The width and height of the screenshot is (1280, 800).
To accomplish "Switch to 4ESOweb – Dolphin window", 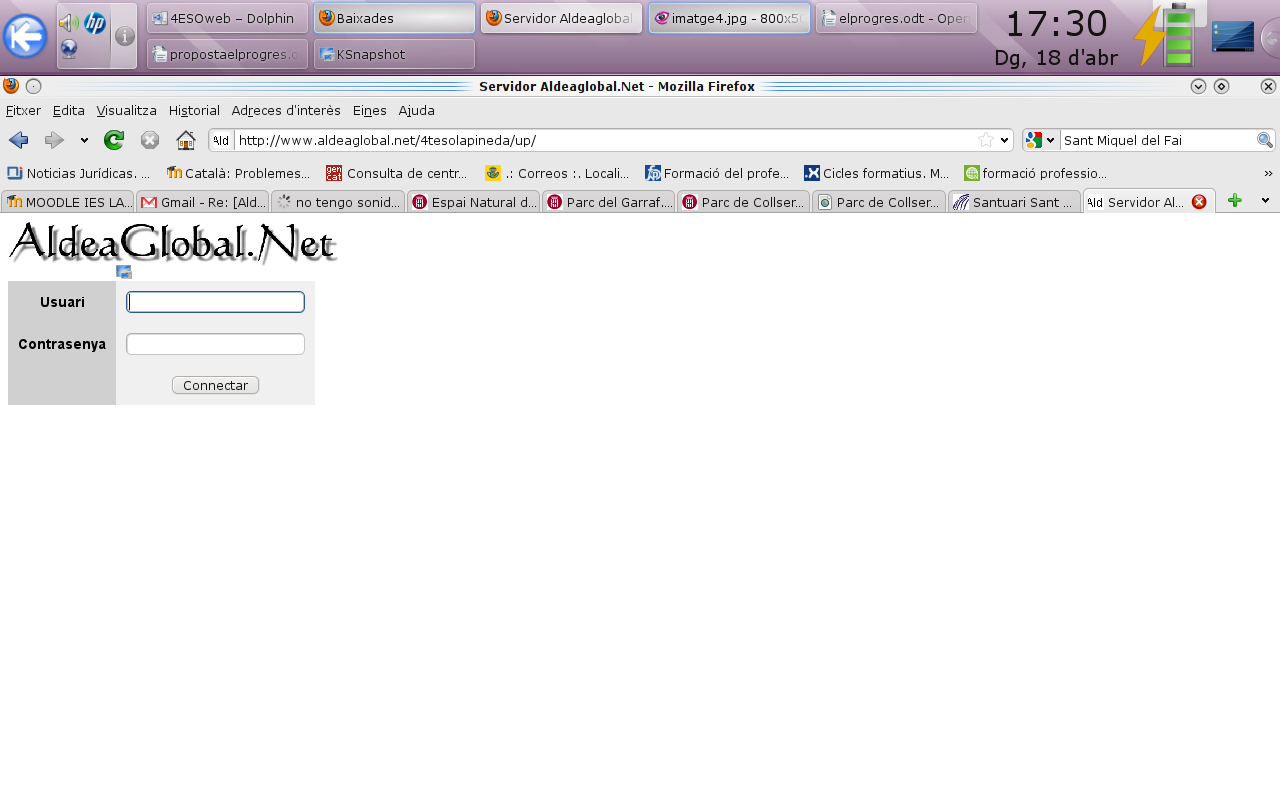I will coord(227,18).
